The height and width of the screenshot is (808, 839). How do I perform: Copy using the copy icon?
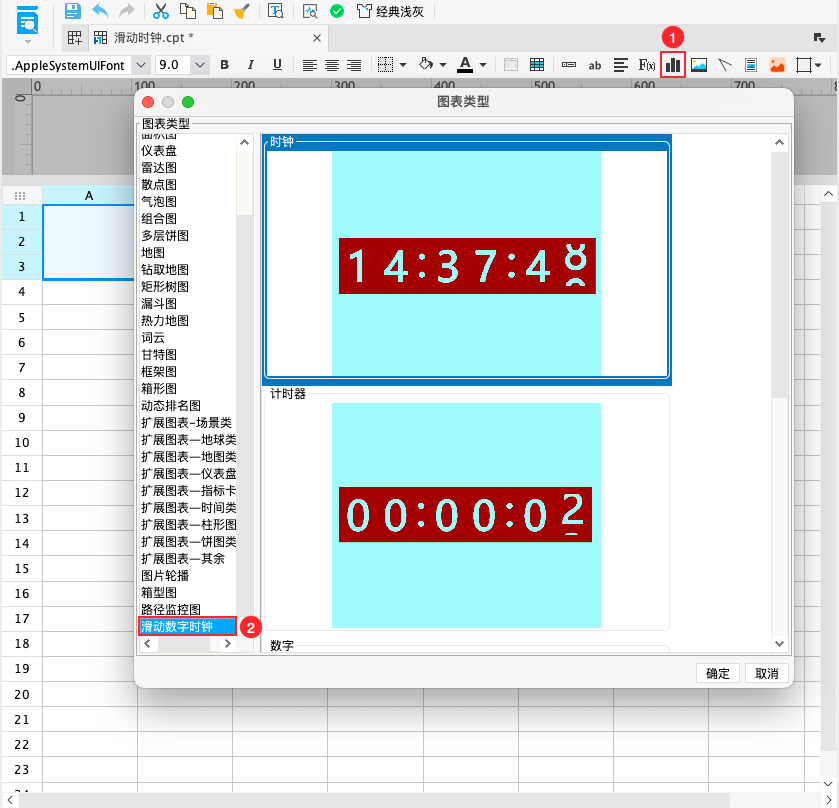click(187, 11)
